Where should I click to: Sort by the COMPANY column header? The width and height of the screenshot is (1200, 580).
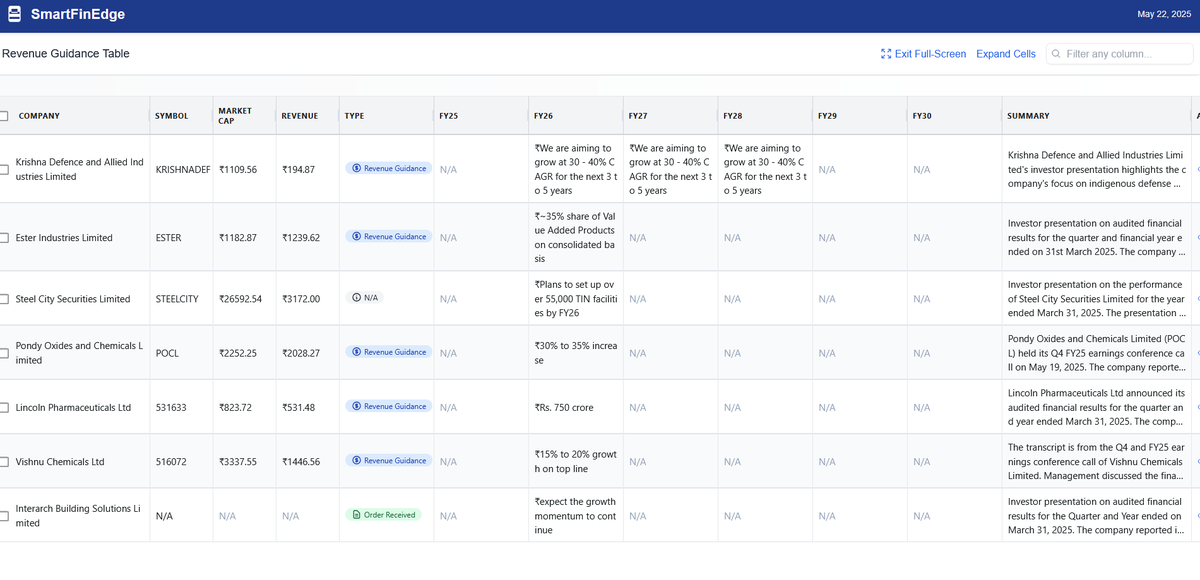coord(39,116)
